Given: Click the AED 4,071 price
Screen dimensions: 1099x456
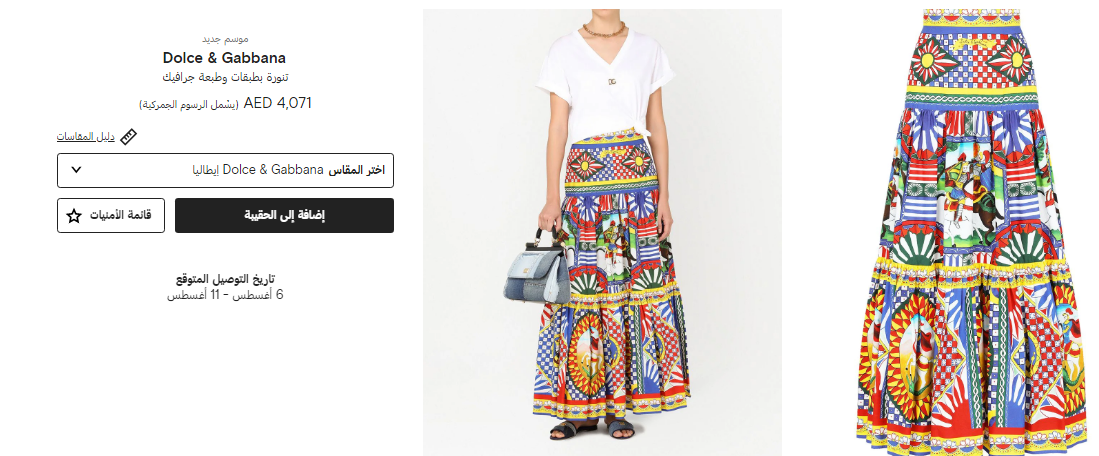Looking at the screenshot, I should (x=278, y=104).
